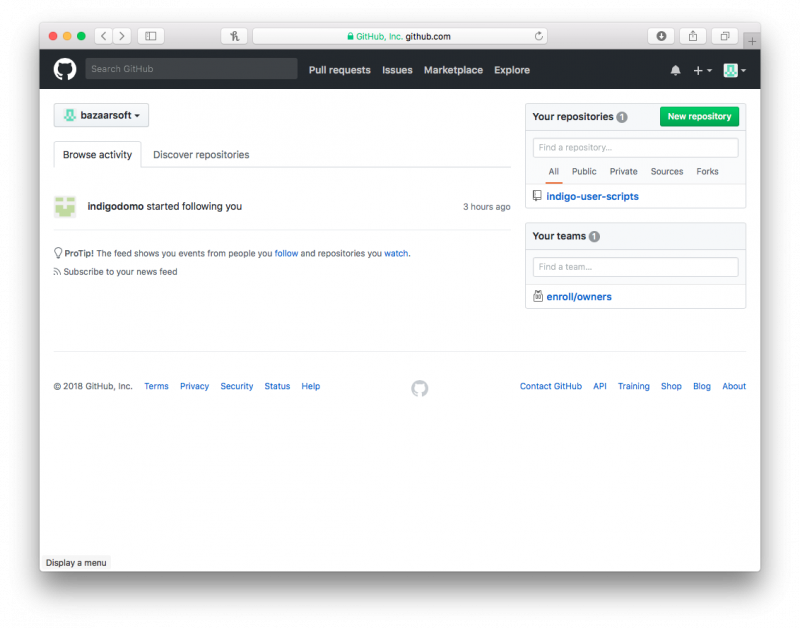Open the Security footer link

coord(237,386)
